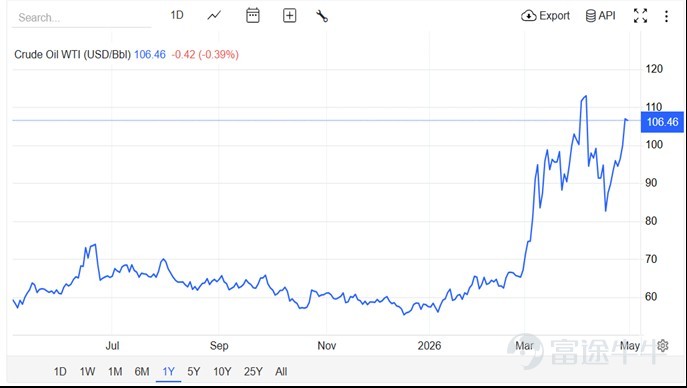Click the -0.42 (-0.39%) change text

tap(205, 55)
